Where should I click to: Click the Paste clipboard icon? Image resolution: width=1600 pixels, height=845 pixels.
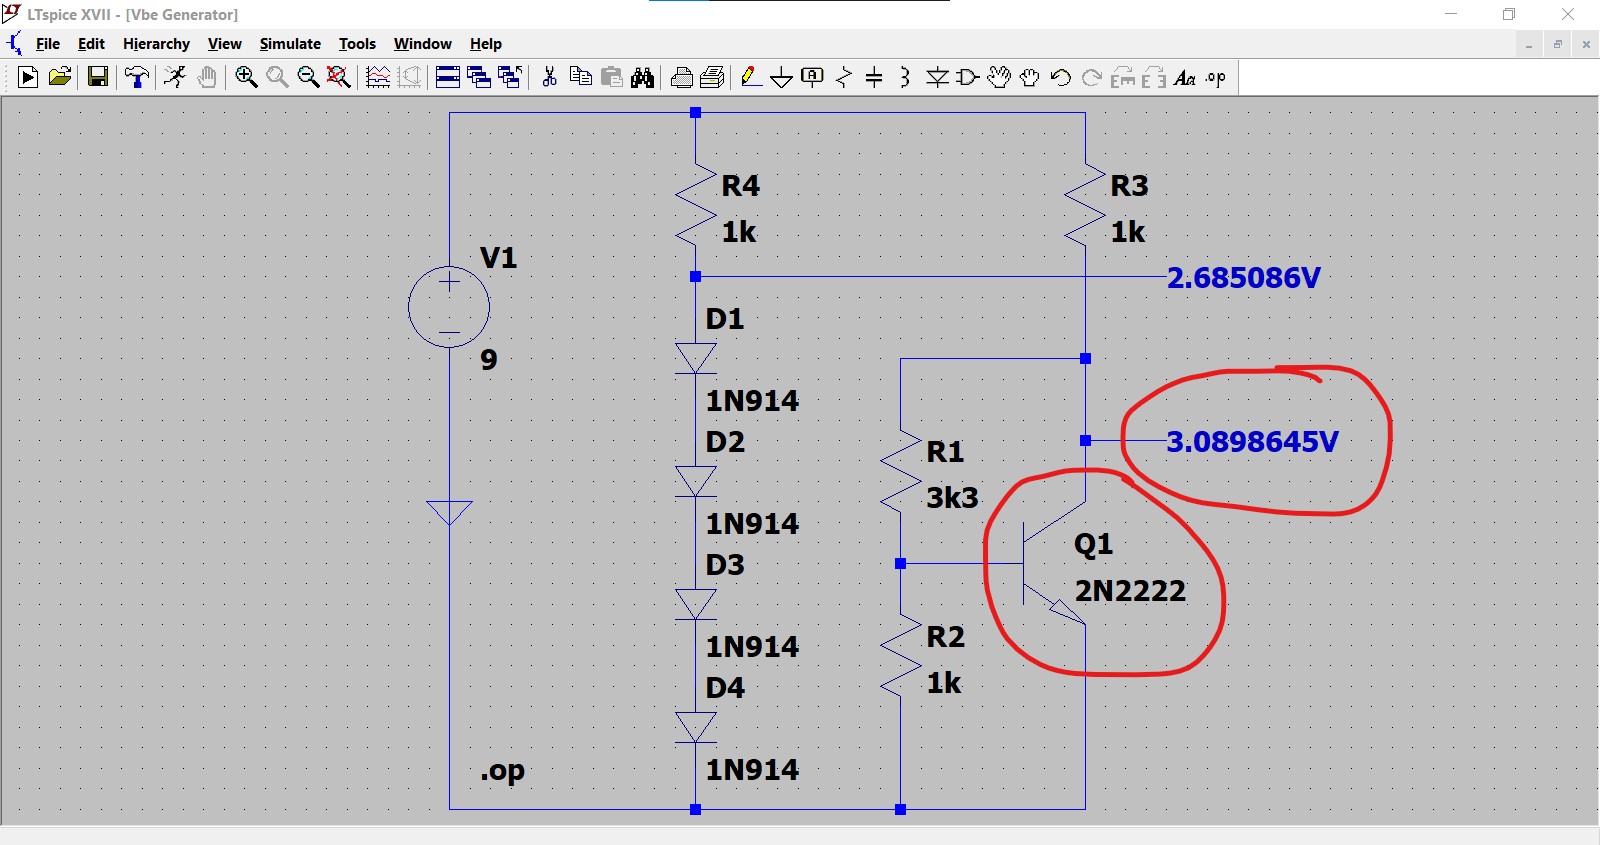(x=612, y=77)
